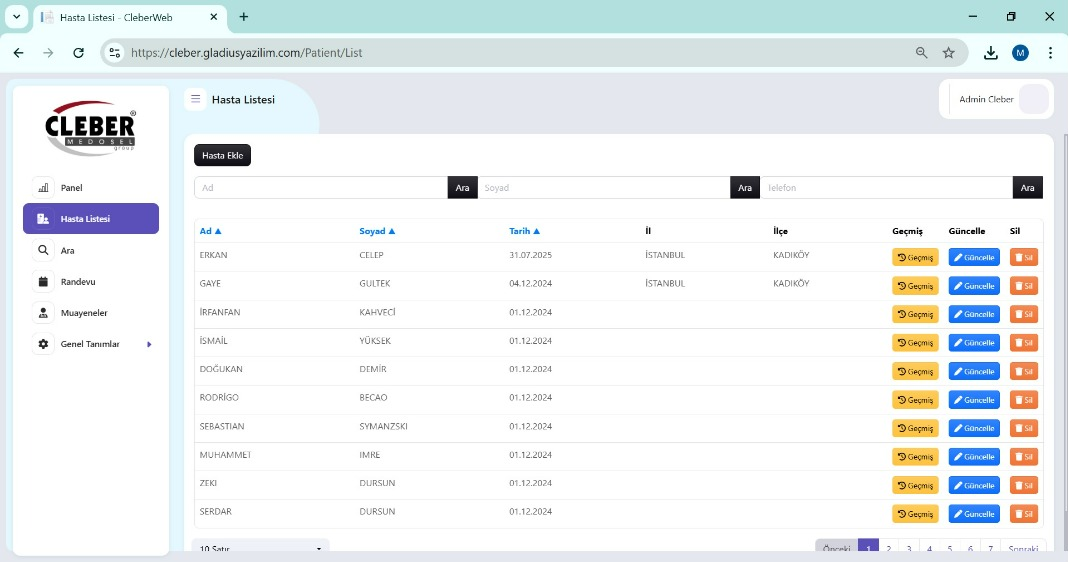The height and width of the screenshot is (562, 1068).
Task: Click the Hasta Ekle button
Action: [222, 156]
